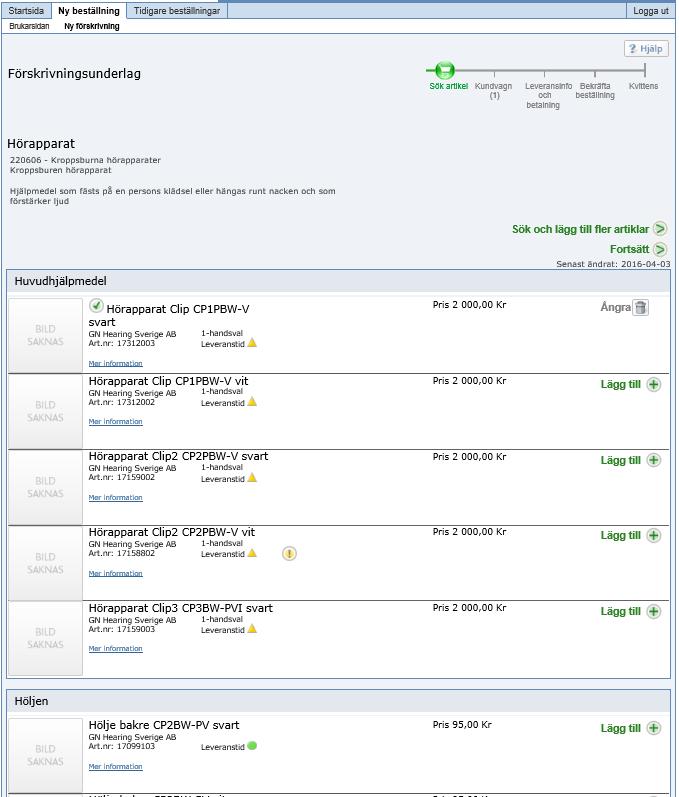Click the yellow exclamation icon on Clip2 vit

[289, 554]
